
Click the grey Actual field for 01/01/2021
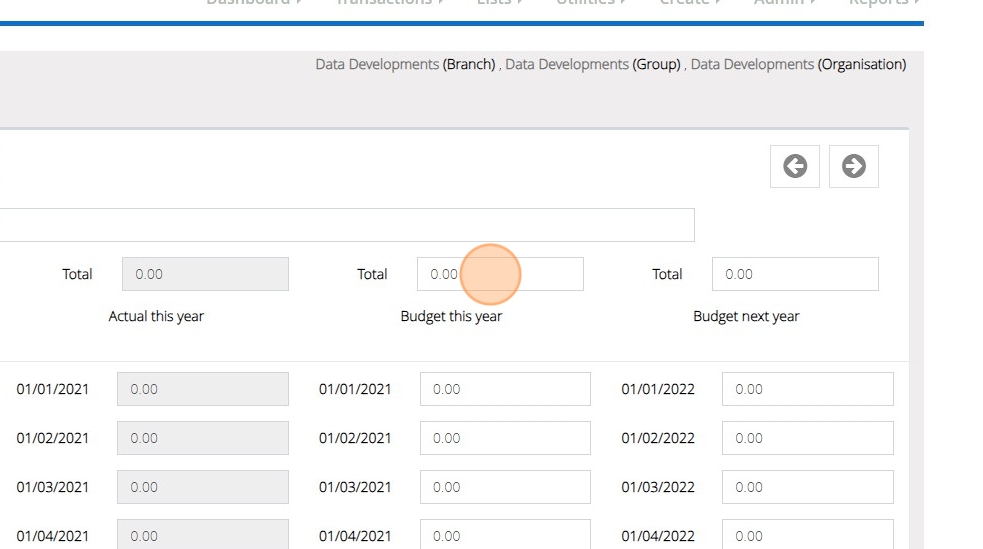click(202, 389)
